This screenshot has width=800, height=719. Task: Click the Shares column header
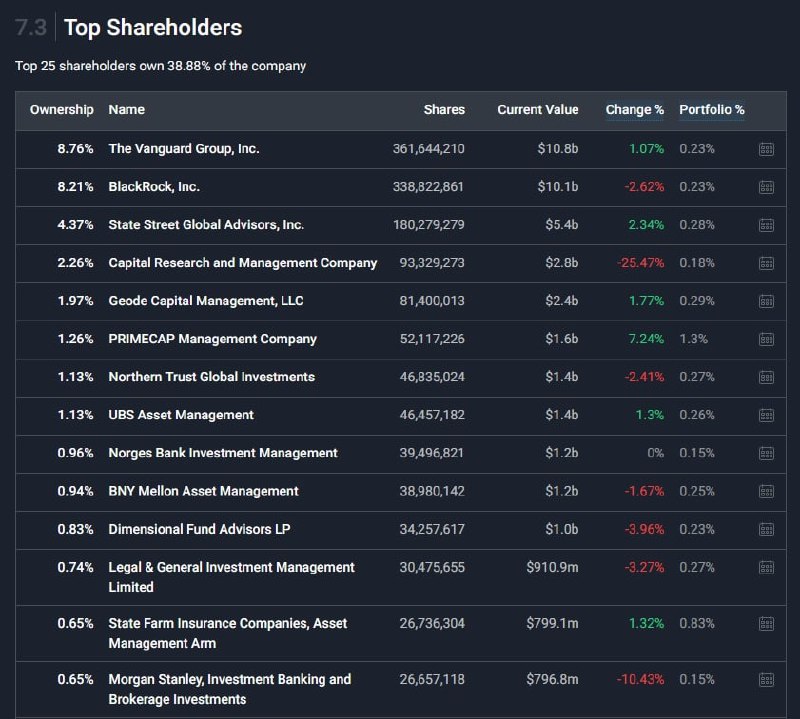(444, 110)
